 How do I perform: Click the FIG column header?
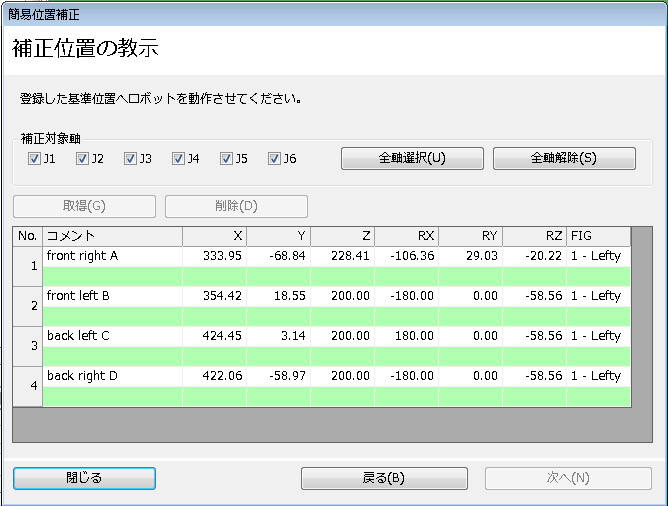pos(597,236)
